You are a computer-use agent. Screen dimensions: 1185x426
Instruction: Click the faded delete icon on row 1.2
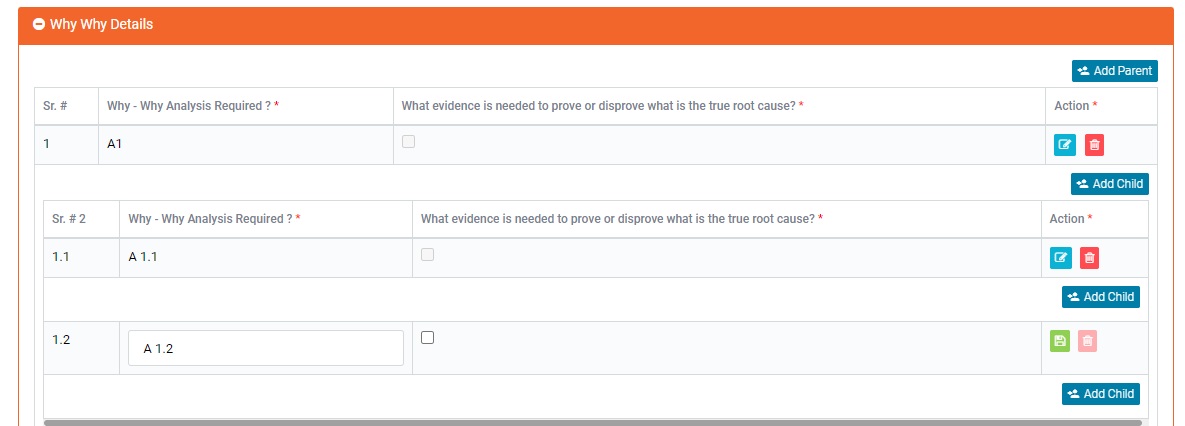point(1088,341)
